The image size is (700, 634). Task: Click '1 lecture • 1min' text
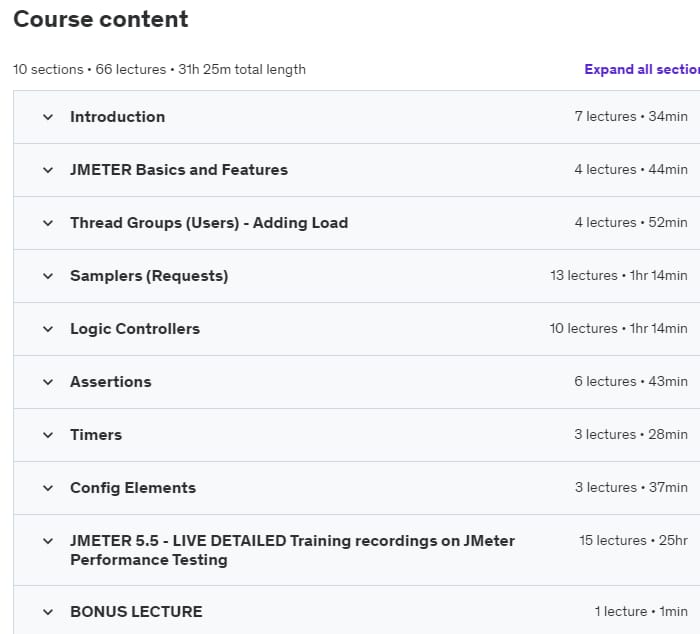(641, 612)
